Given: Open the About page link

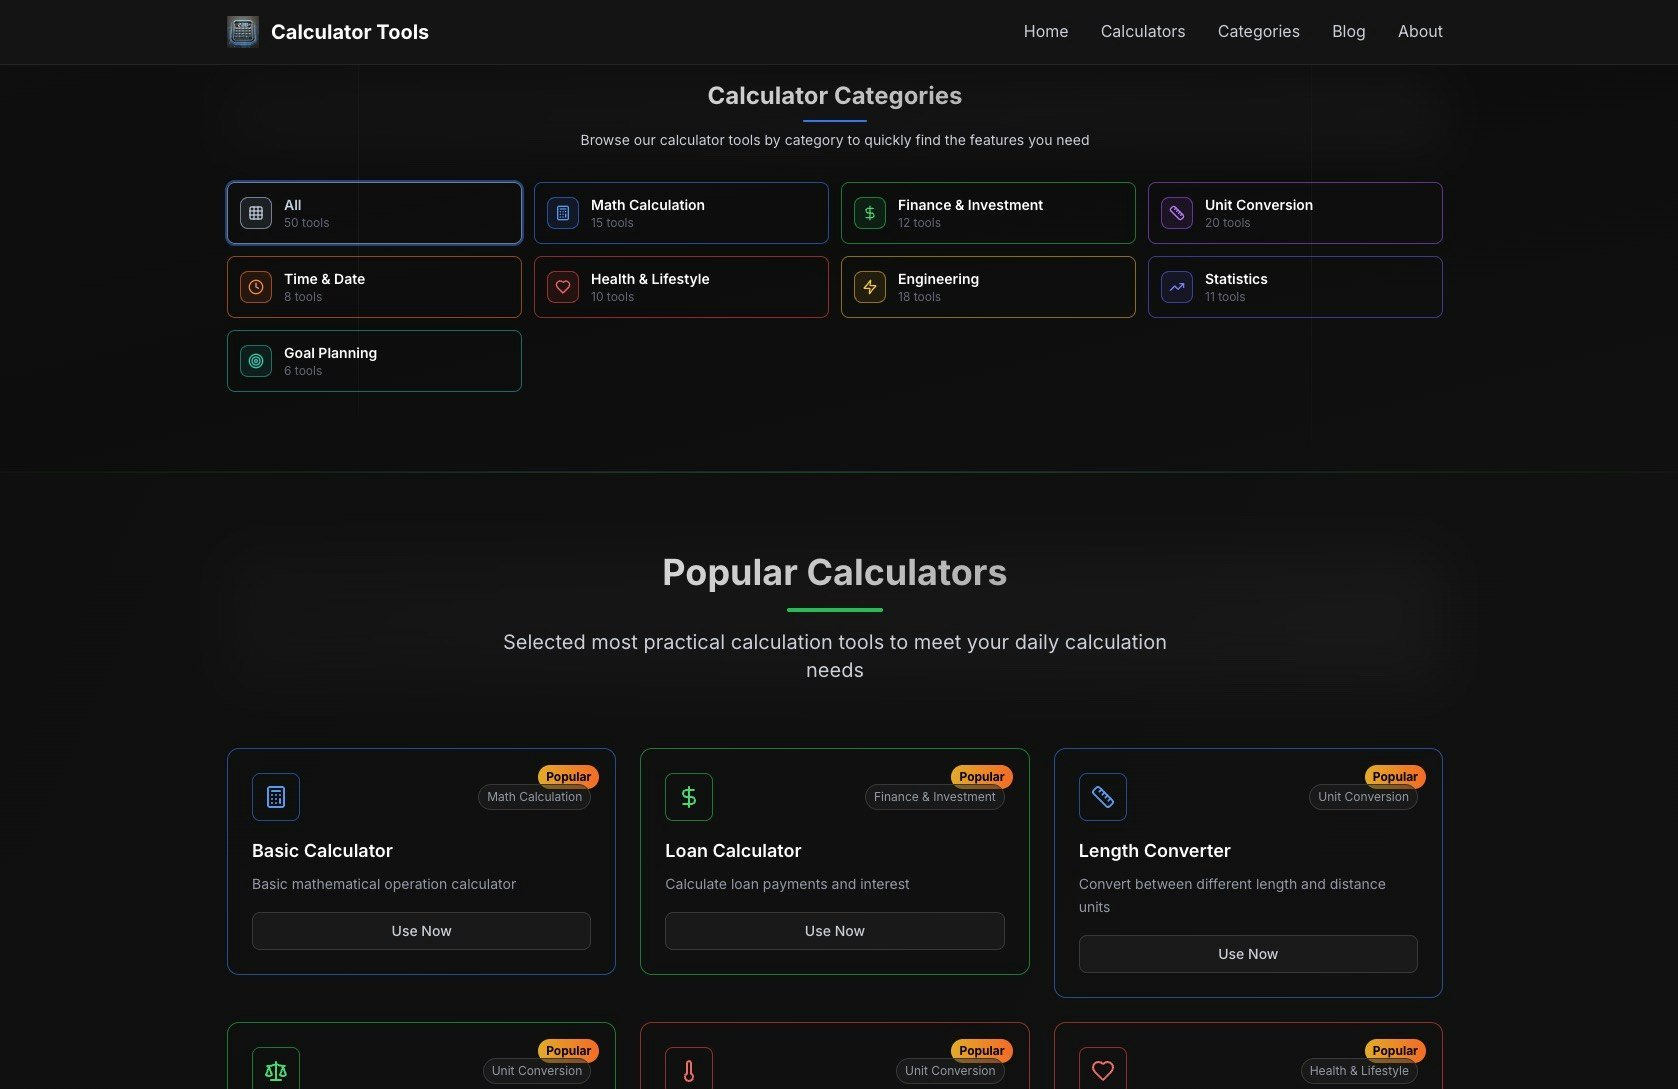Looking at the screenshot, I should (1420, 32).
